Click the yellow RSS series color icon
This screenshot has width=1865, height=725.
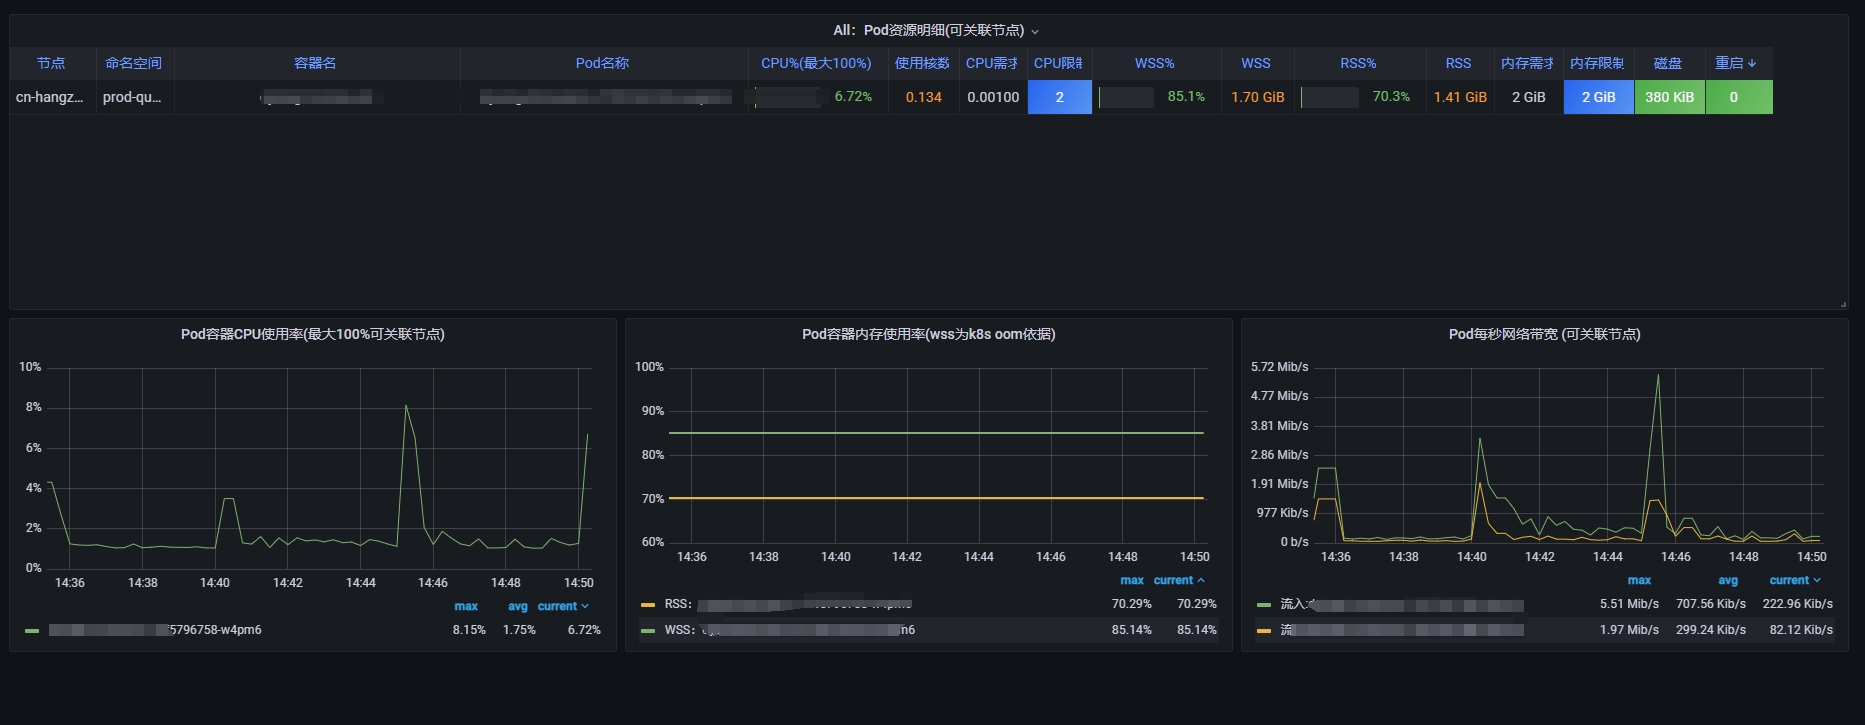pyautogui.click(x=648, y=605)
